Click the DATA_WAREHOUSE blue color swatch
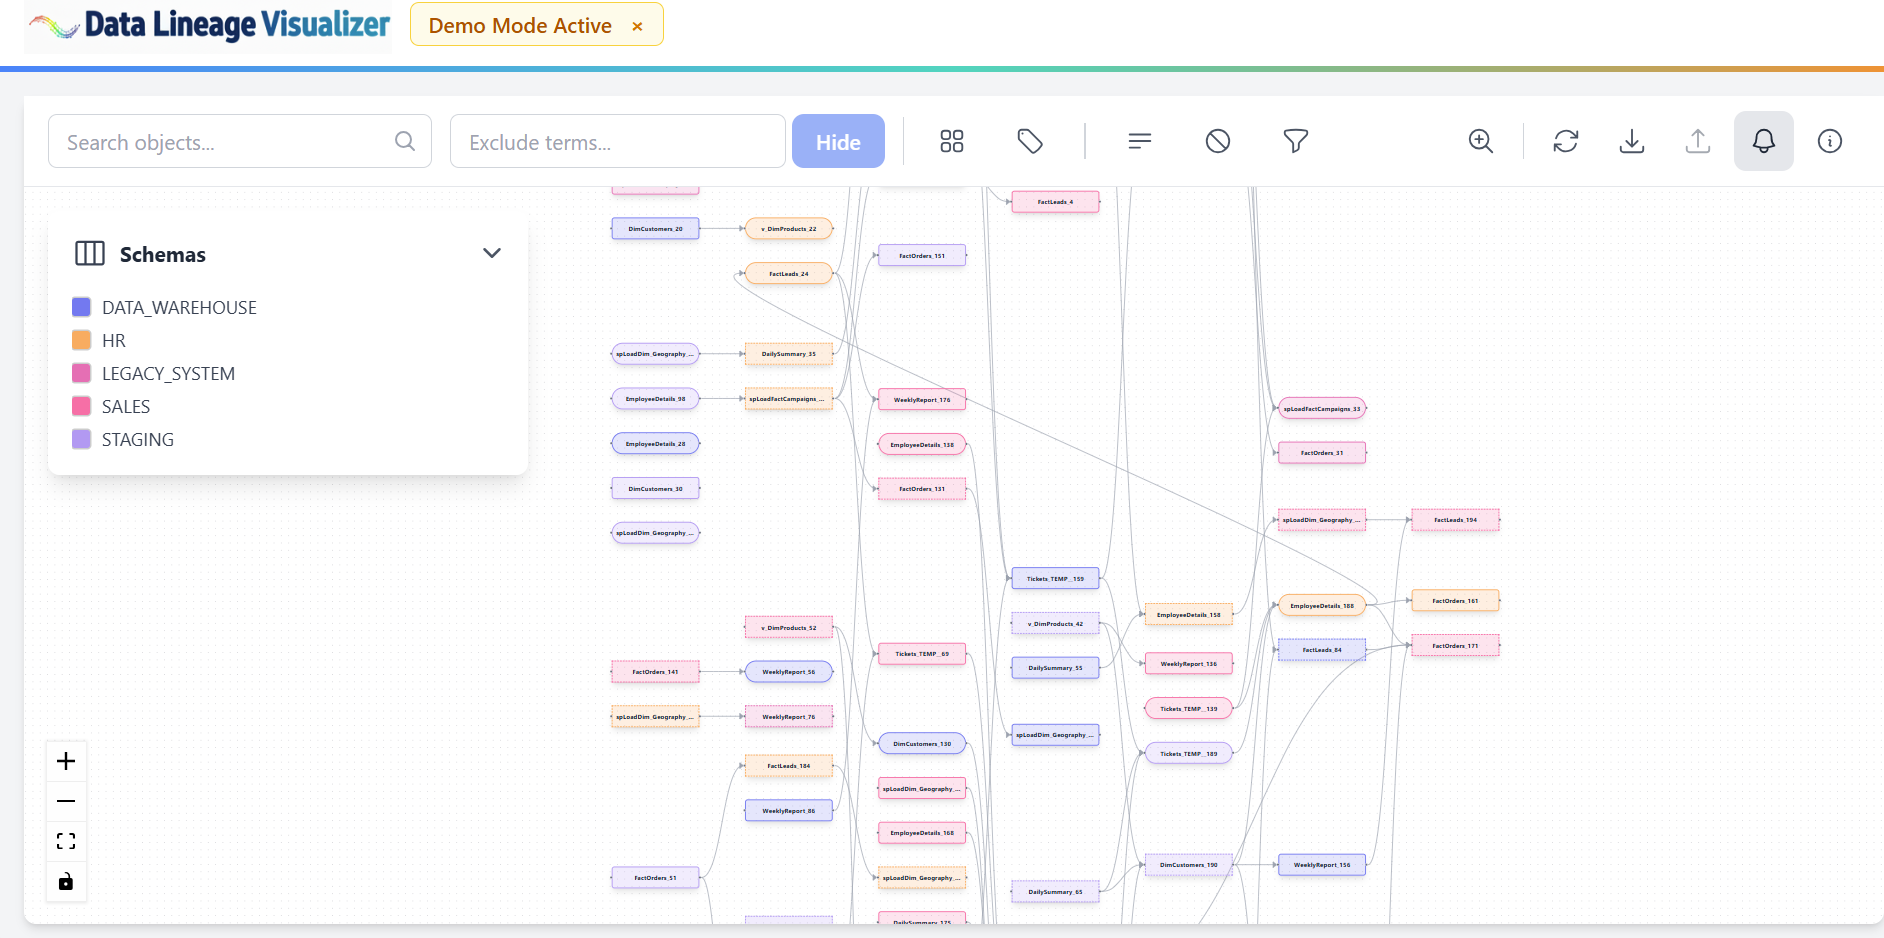The image size is (1884, 938). (81, 307)
